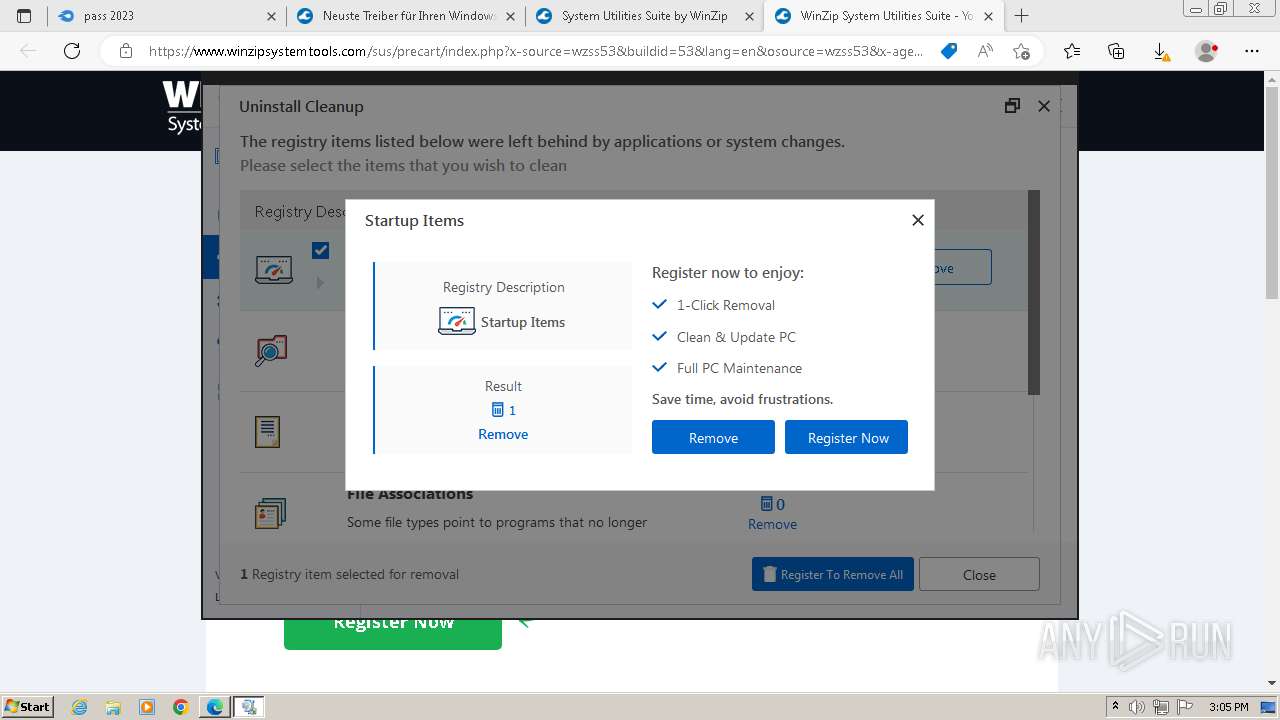Switch to the 'pass 2023' tab

(x=166, y=16)
